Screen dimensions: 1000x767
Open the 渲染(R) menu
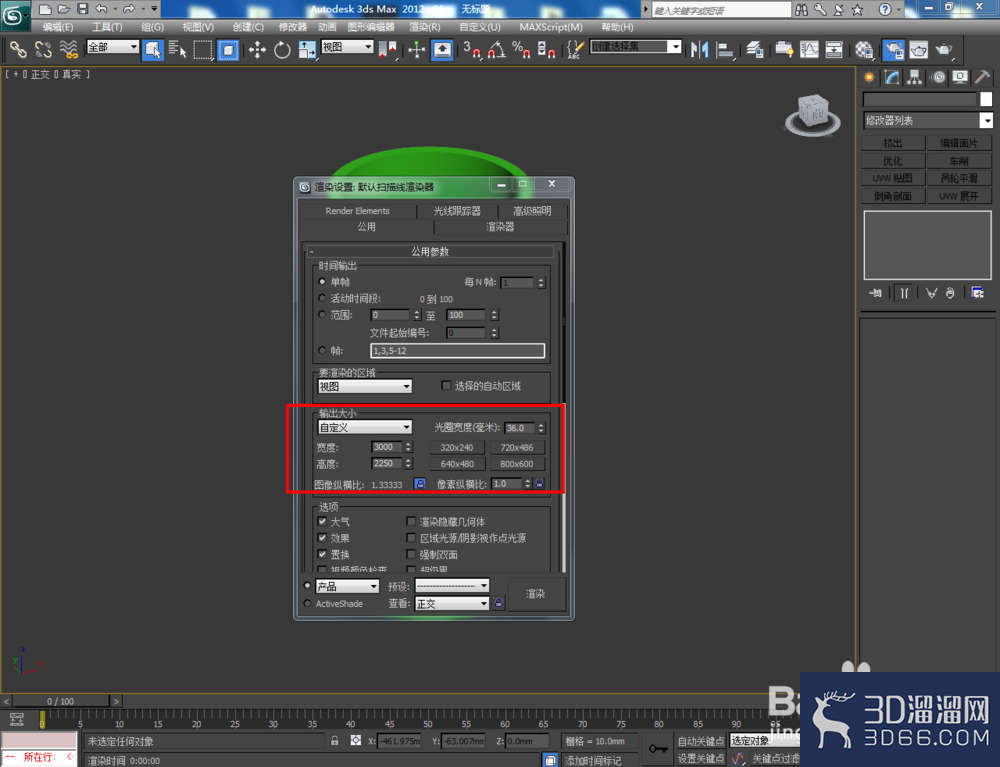pyautogui.click(x=425, y=27)
